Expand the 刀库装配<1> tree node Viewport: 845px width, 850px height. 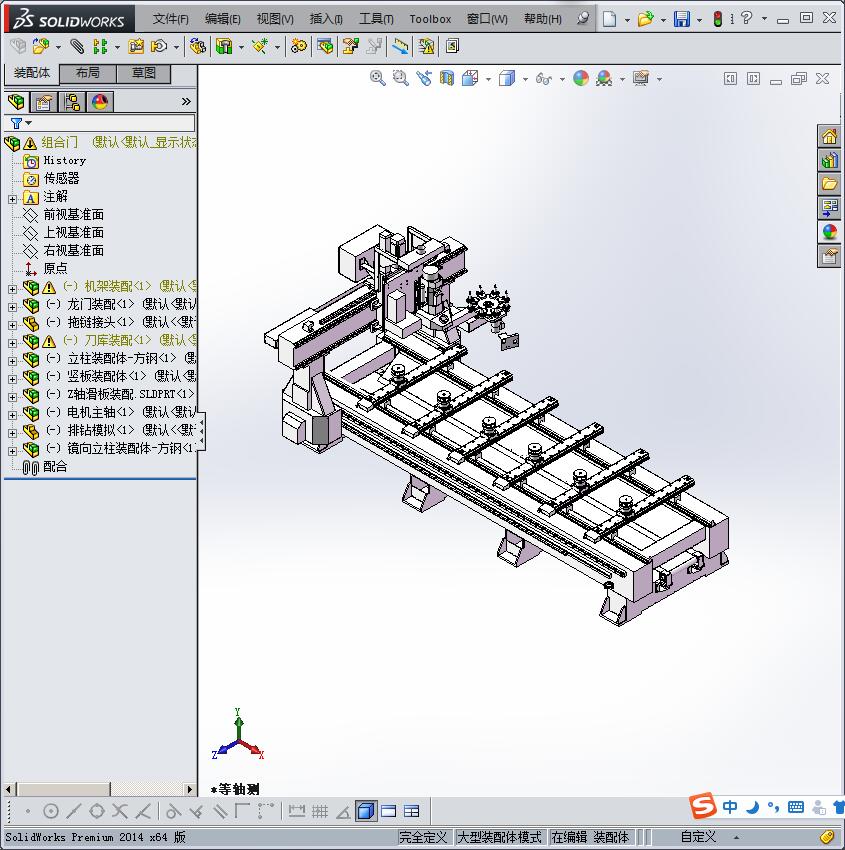click(12, 343)
